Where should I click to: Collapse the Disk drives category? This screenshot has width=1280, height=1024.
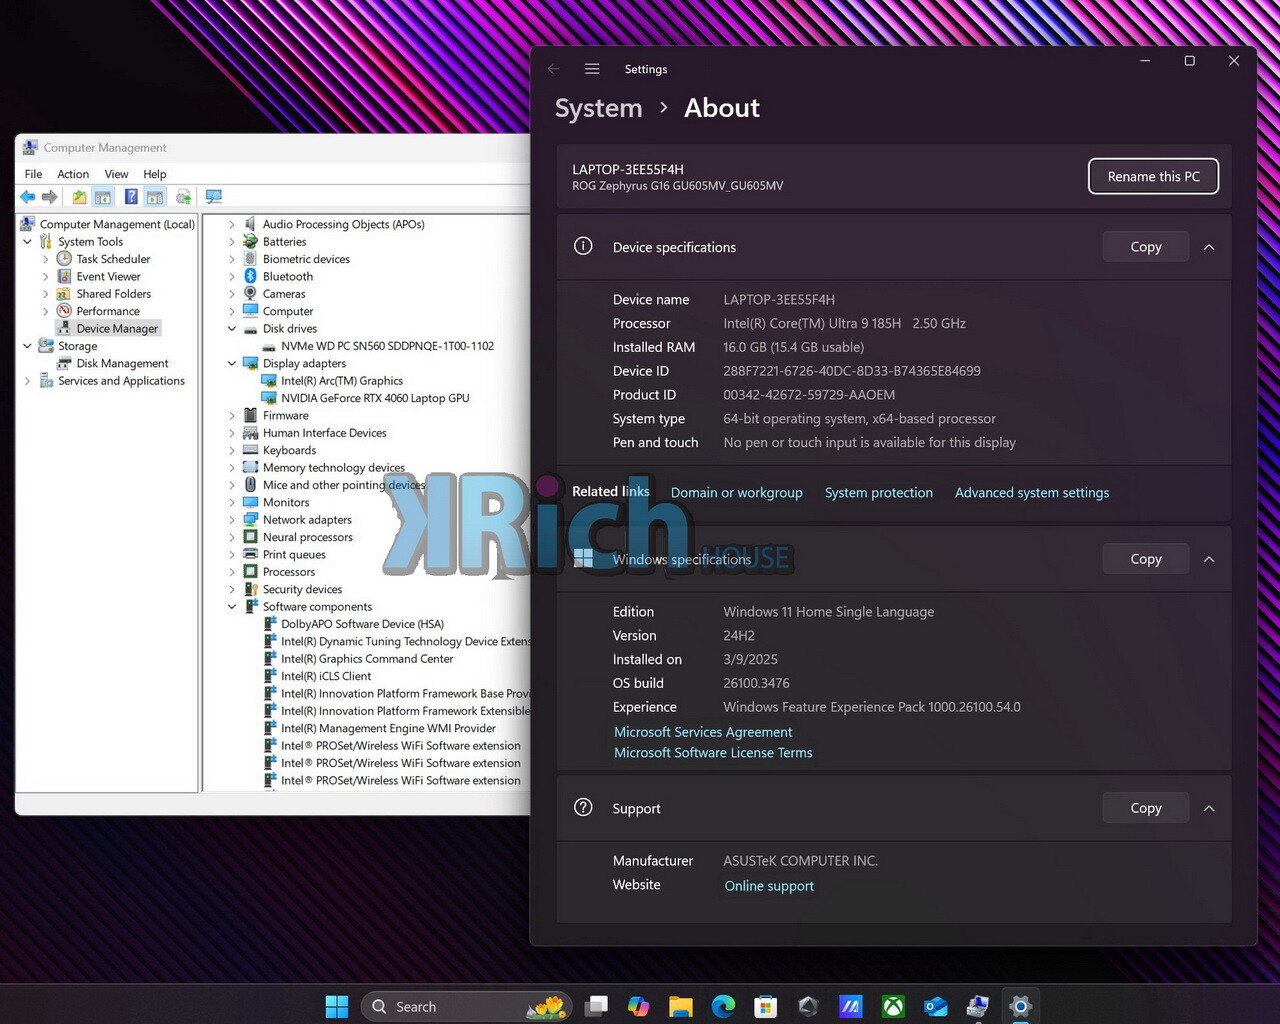(232, 329)
